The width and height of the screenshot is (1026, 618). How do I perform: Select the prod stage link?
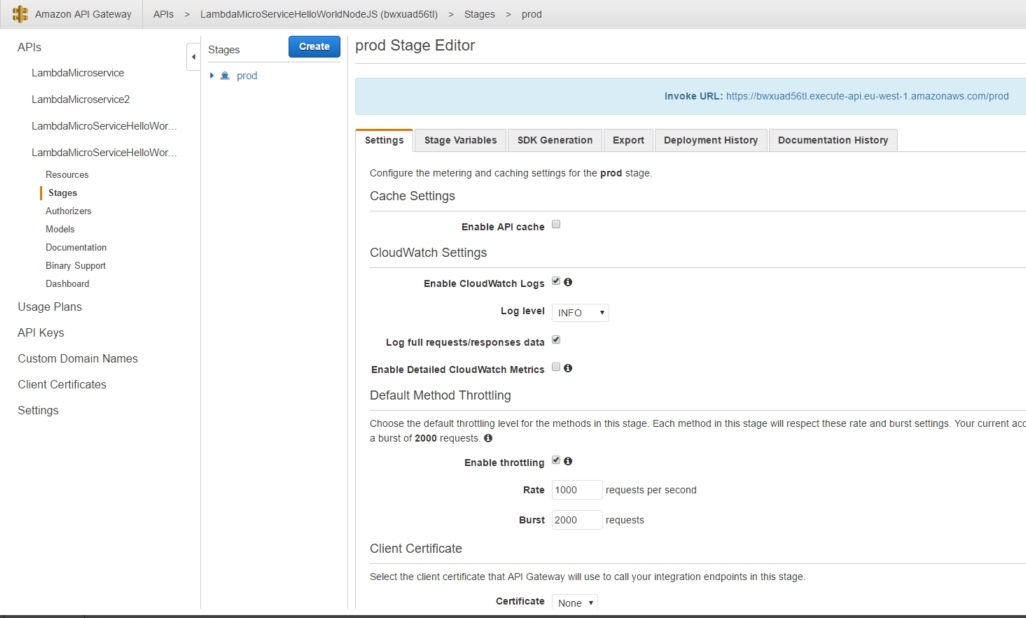(x=247, y=76)
